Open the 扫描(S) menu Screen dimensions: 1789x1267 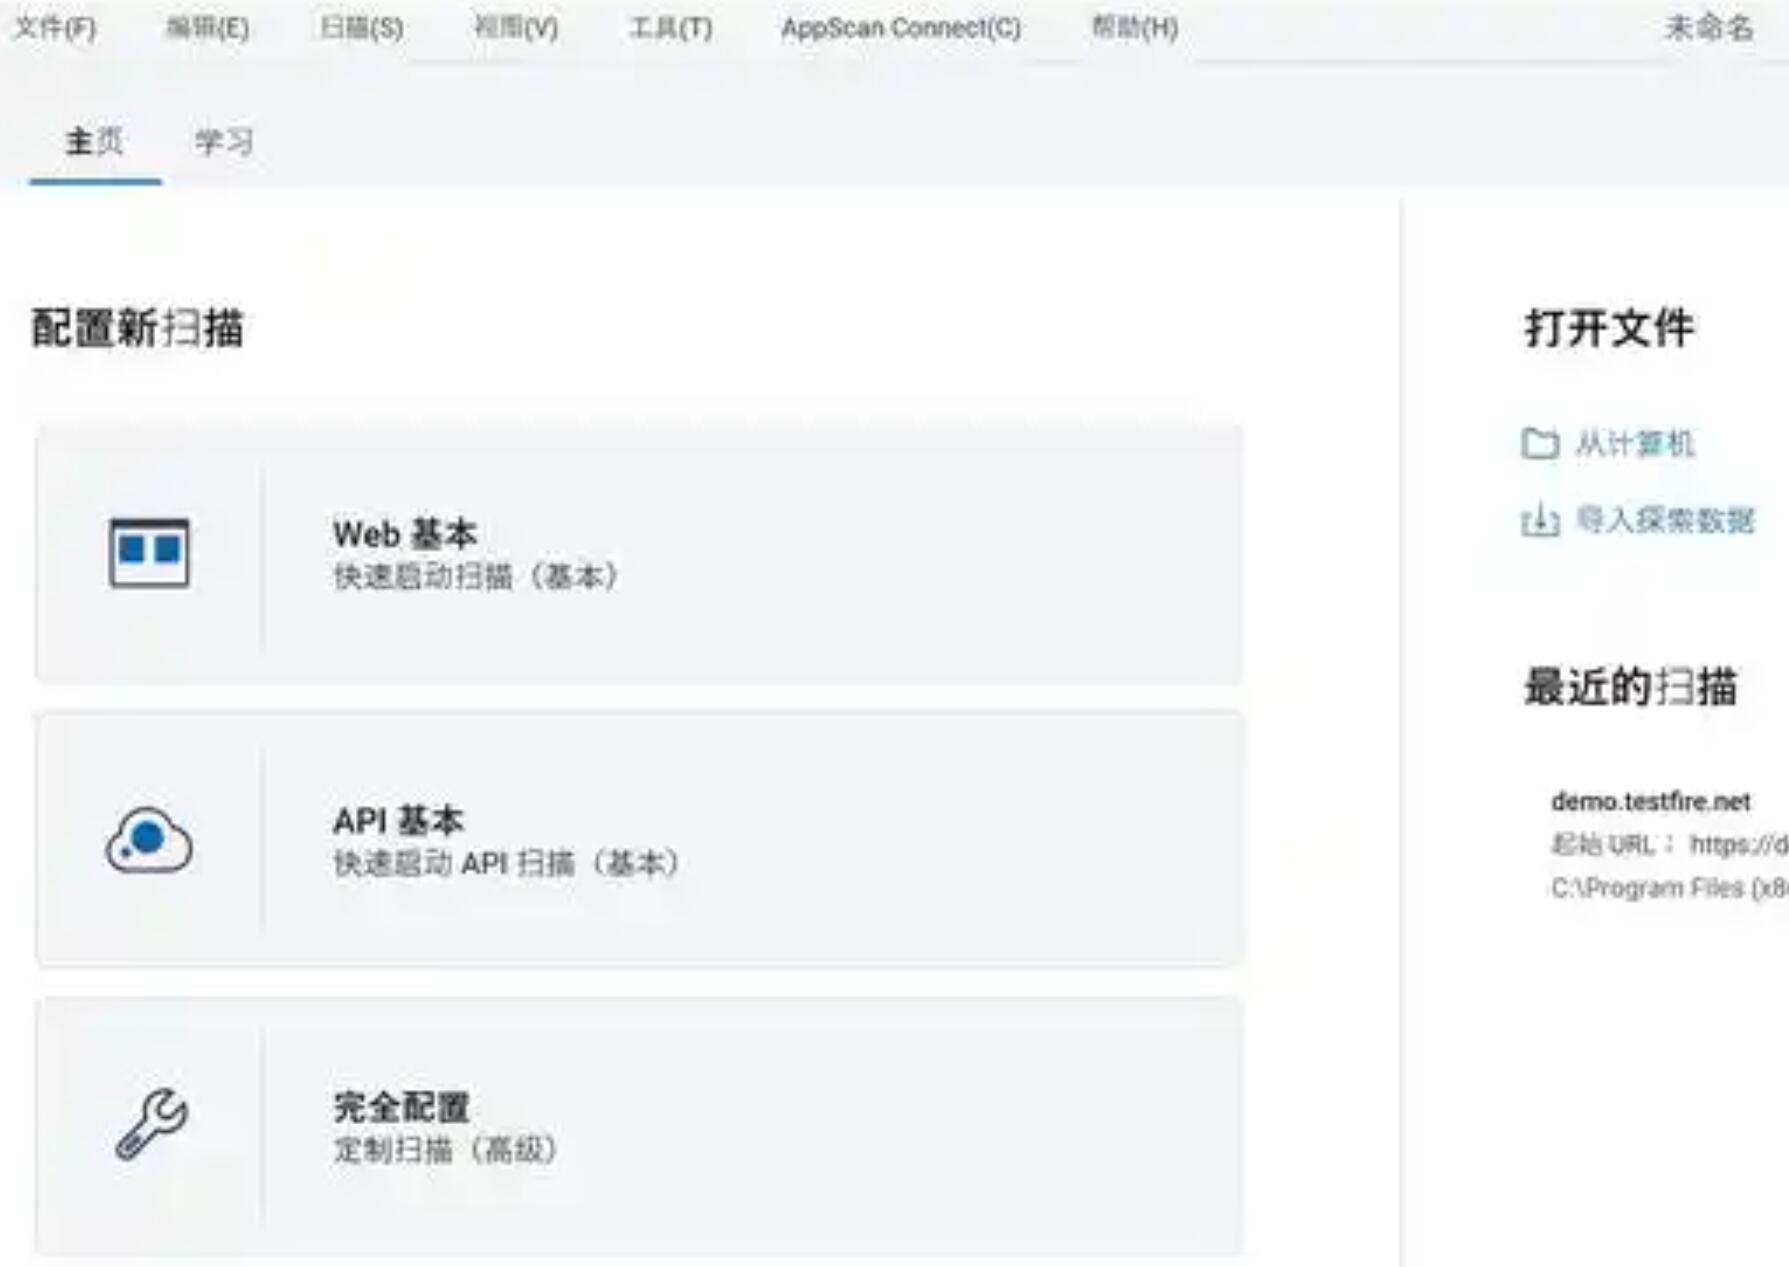(x=361, y=28)
